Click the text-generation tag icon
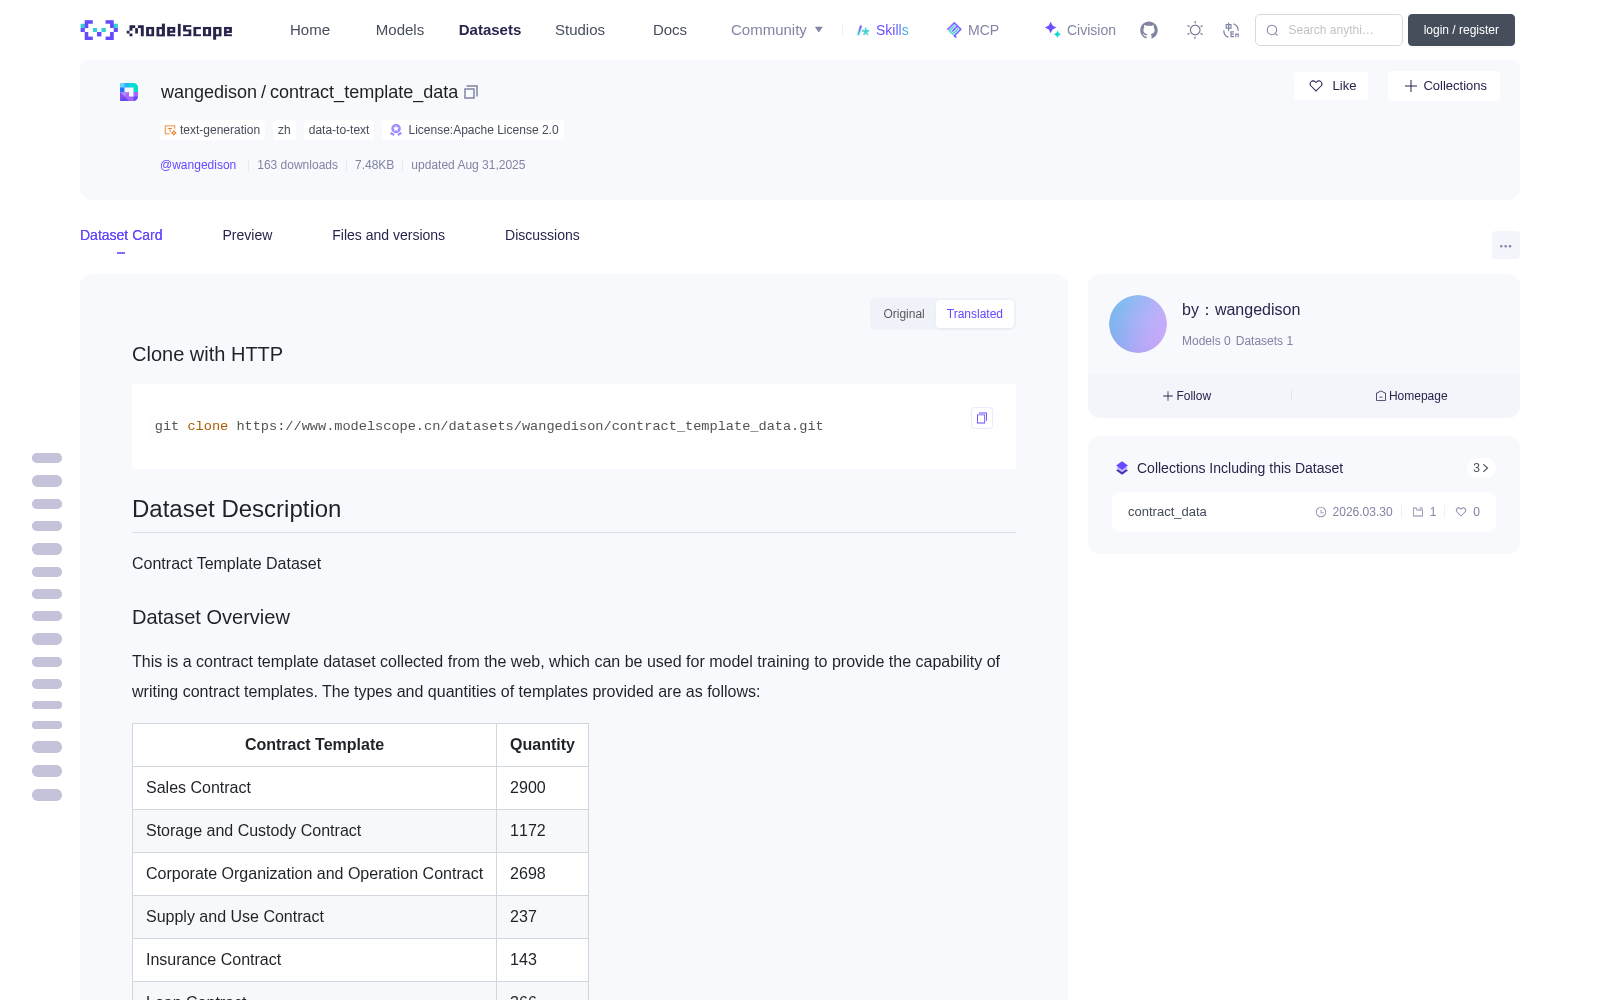Viewport: 1600px width, 1000px height. [x=170, y=130]
